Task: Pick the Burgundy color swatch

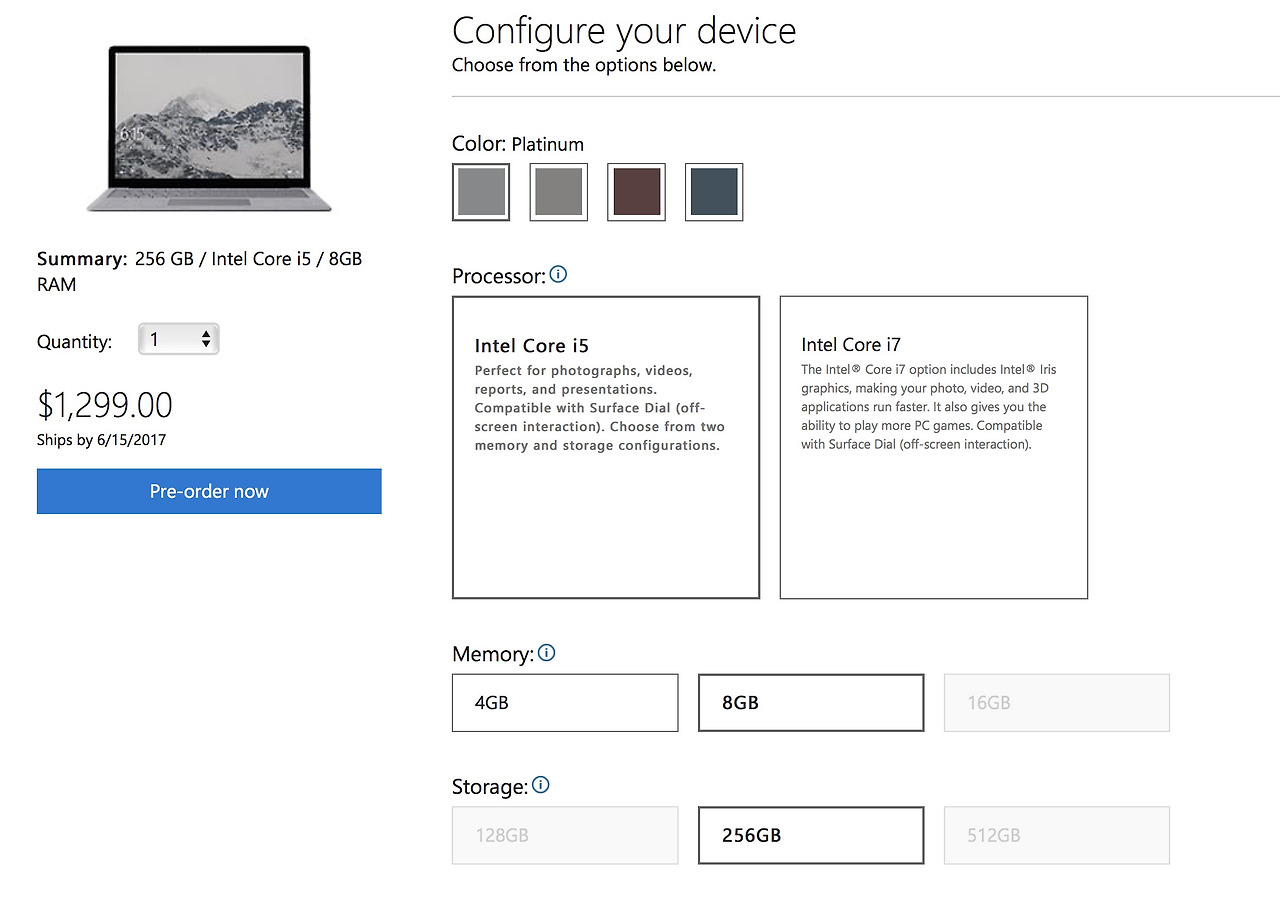Action: [x=636, y=192]
